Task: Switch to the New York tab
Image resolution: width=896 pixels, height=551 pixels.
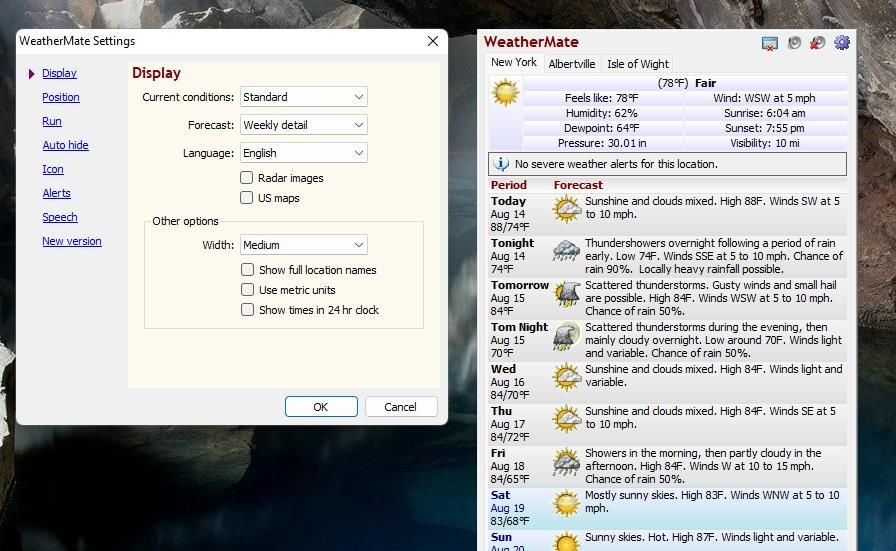Action: tap(514, 62)
